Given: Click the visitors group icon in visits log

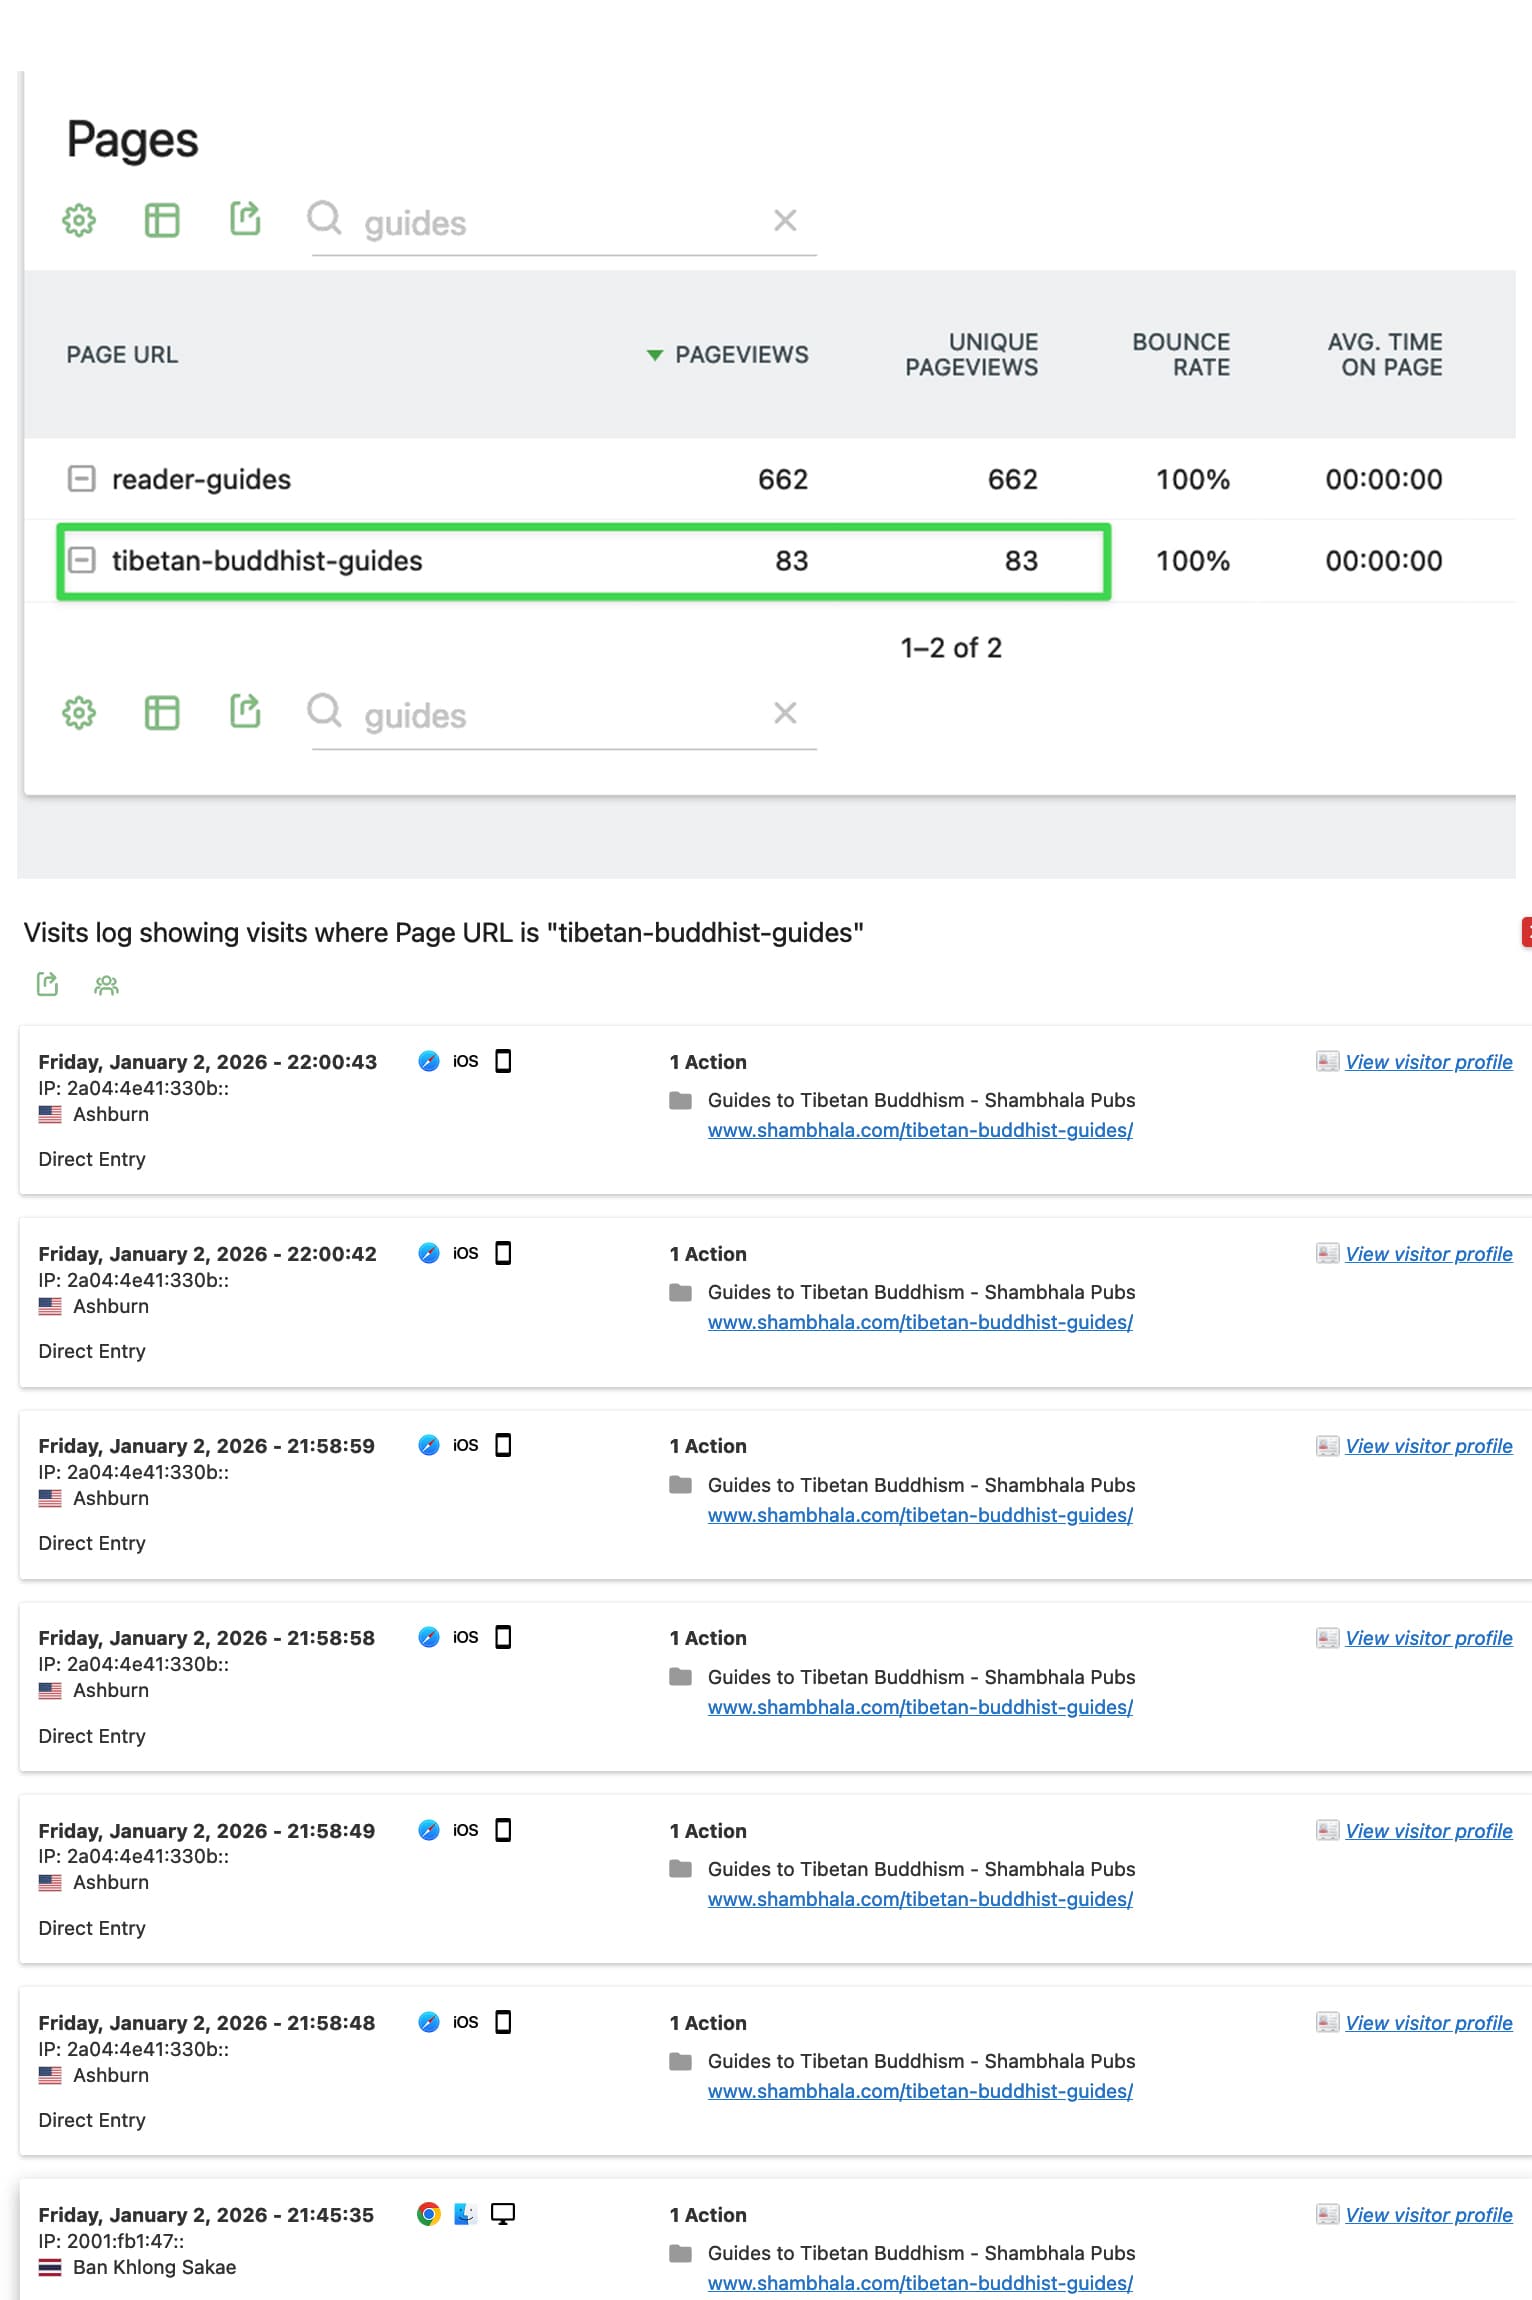Looking at the screenshot, I should tap(106, 986).
